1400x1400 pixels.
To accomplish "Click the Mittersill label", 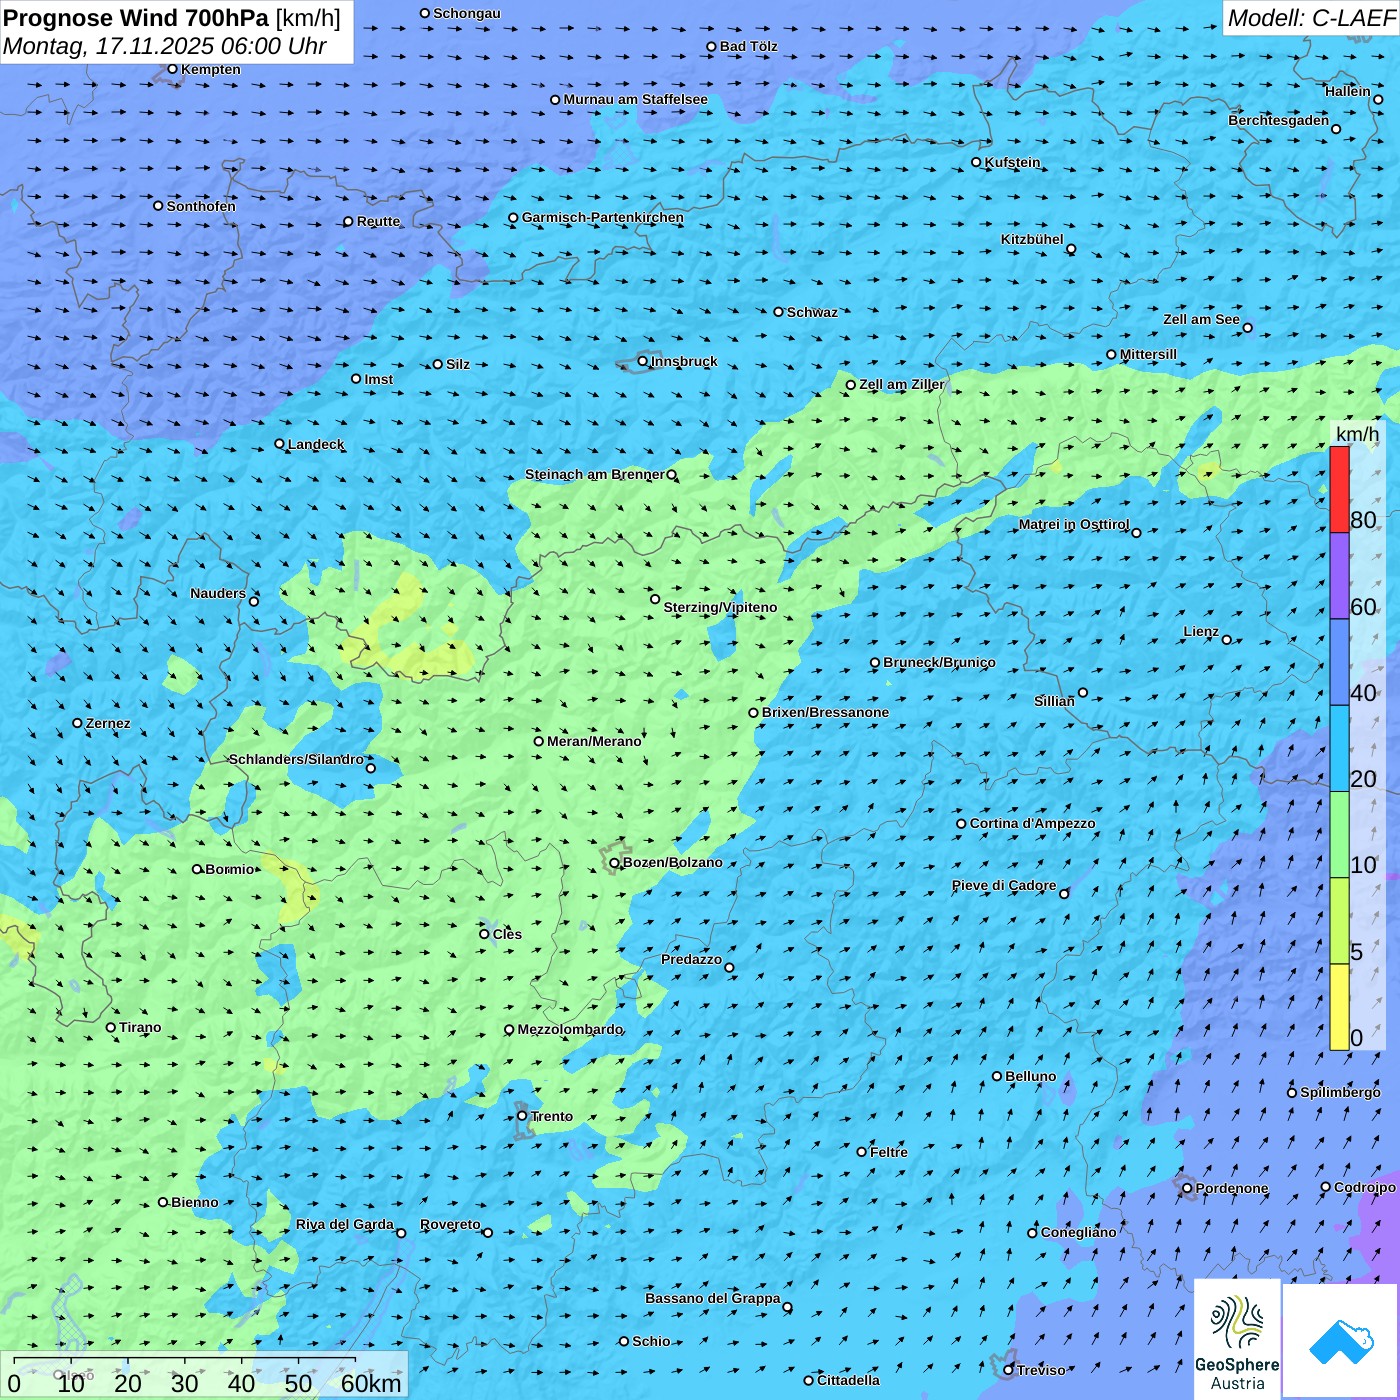I will (x=1148, y=354).
